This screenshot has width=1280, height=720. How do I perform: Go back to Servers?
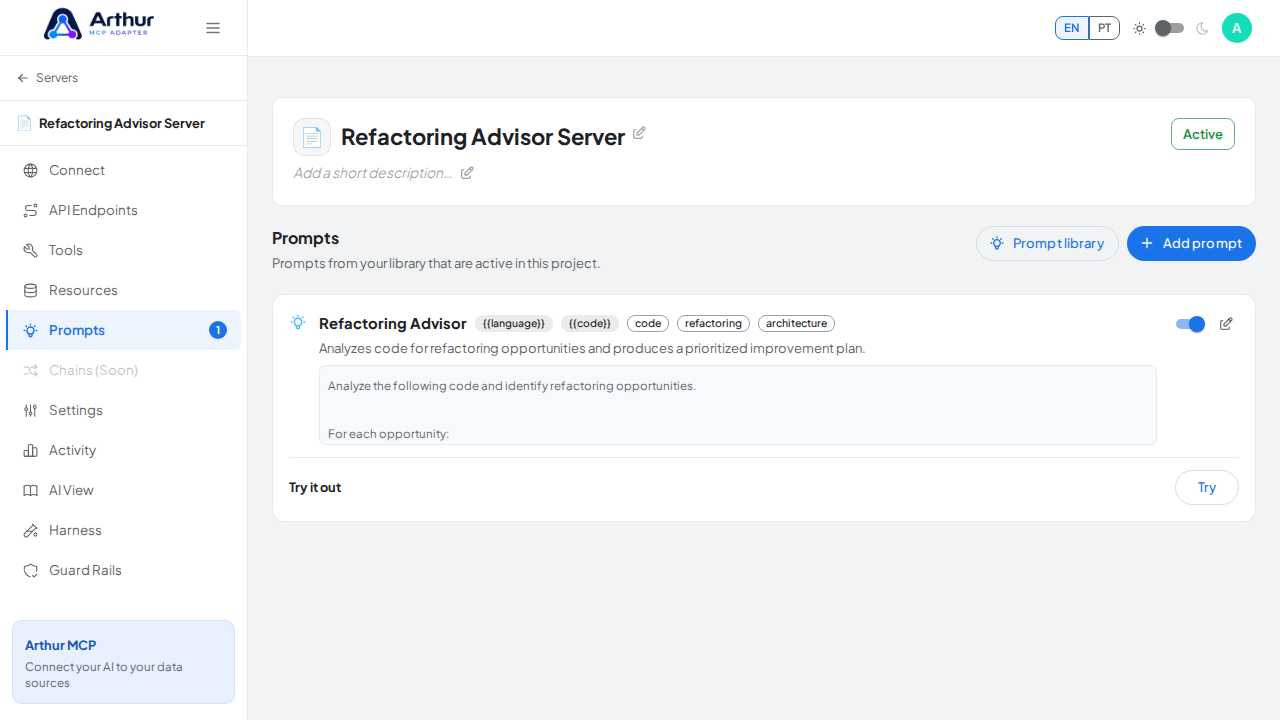pos(48,78)
